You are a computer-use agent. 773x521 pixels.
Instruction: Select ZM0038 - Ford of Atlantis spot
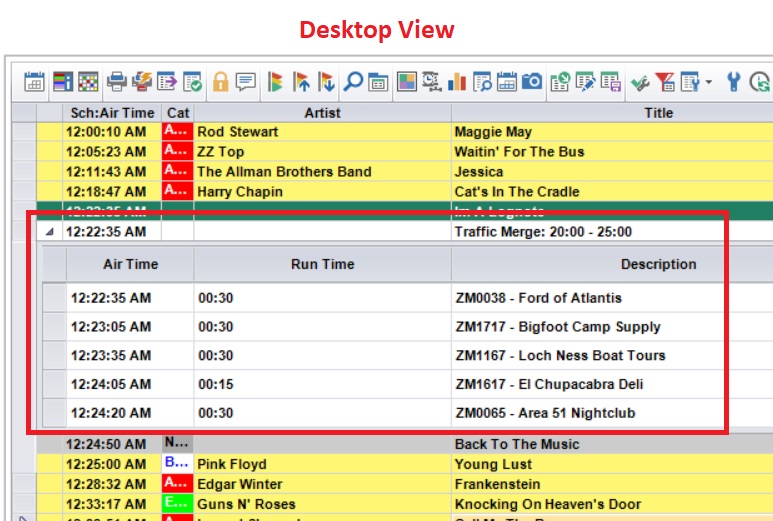[x=612, y=298]
